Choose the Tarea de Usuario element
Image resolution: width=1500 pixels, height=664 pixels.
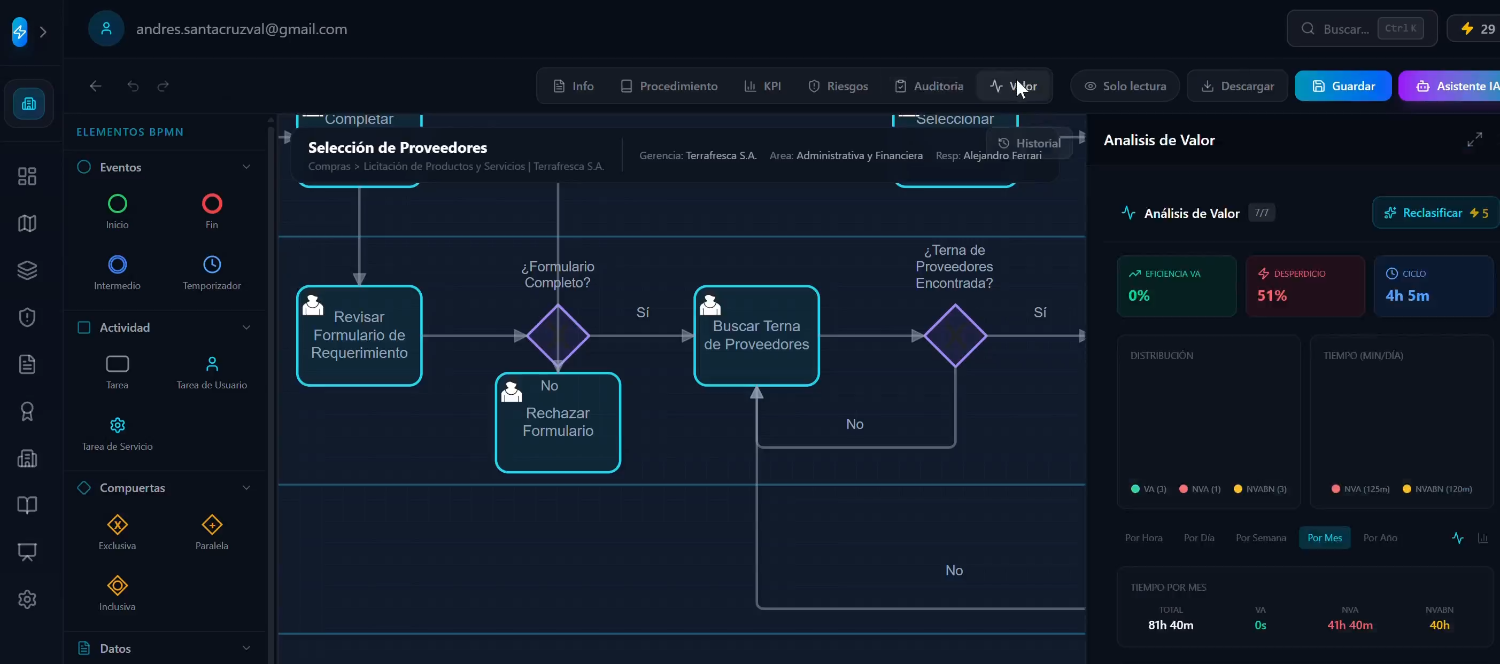click(212, 372)
